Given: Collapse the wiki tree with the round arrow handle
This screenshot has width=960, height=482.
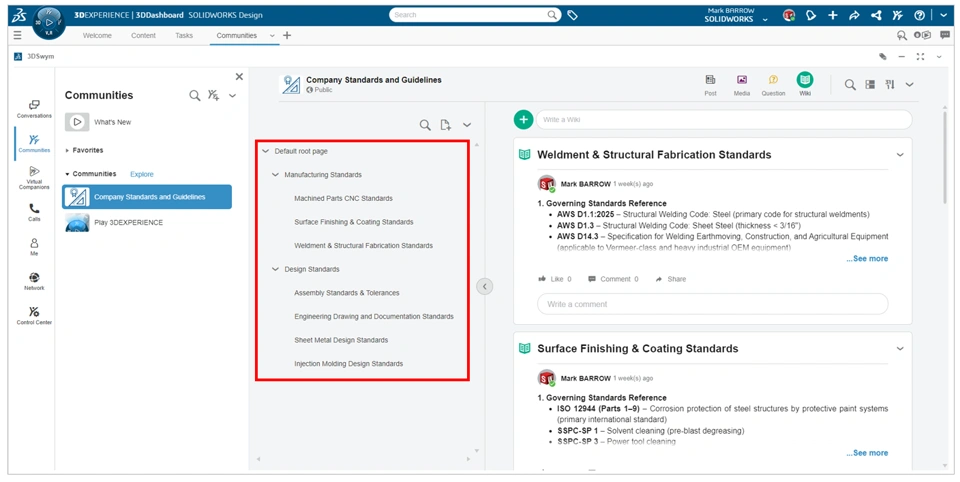Looking at the screenshot, I should pos(484,286).
